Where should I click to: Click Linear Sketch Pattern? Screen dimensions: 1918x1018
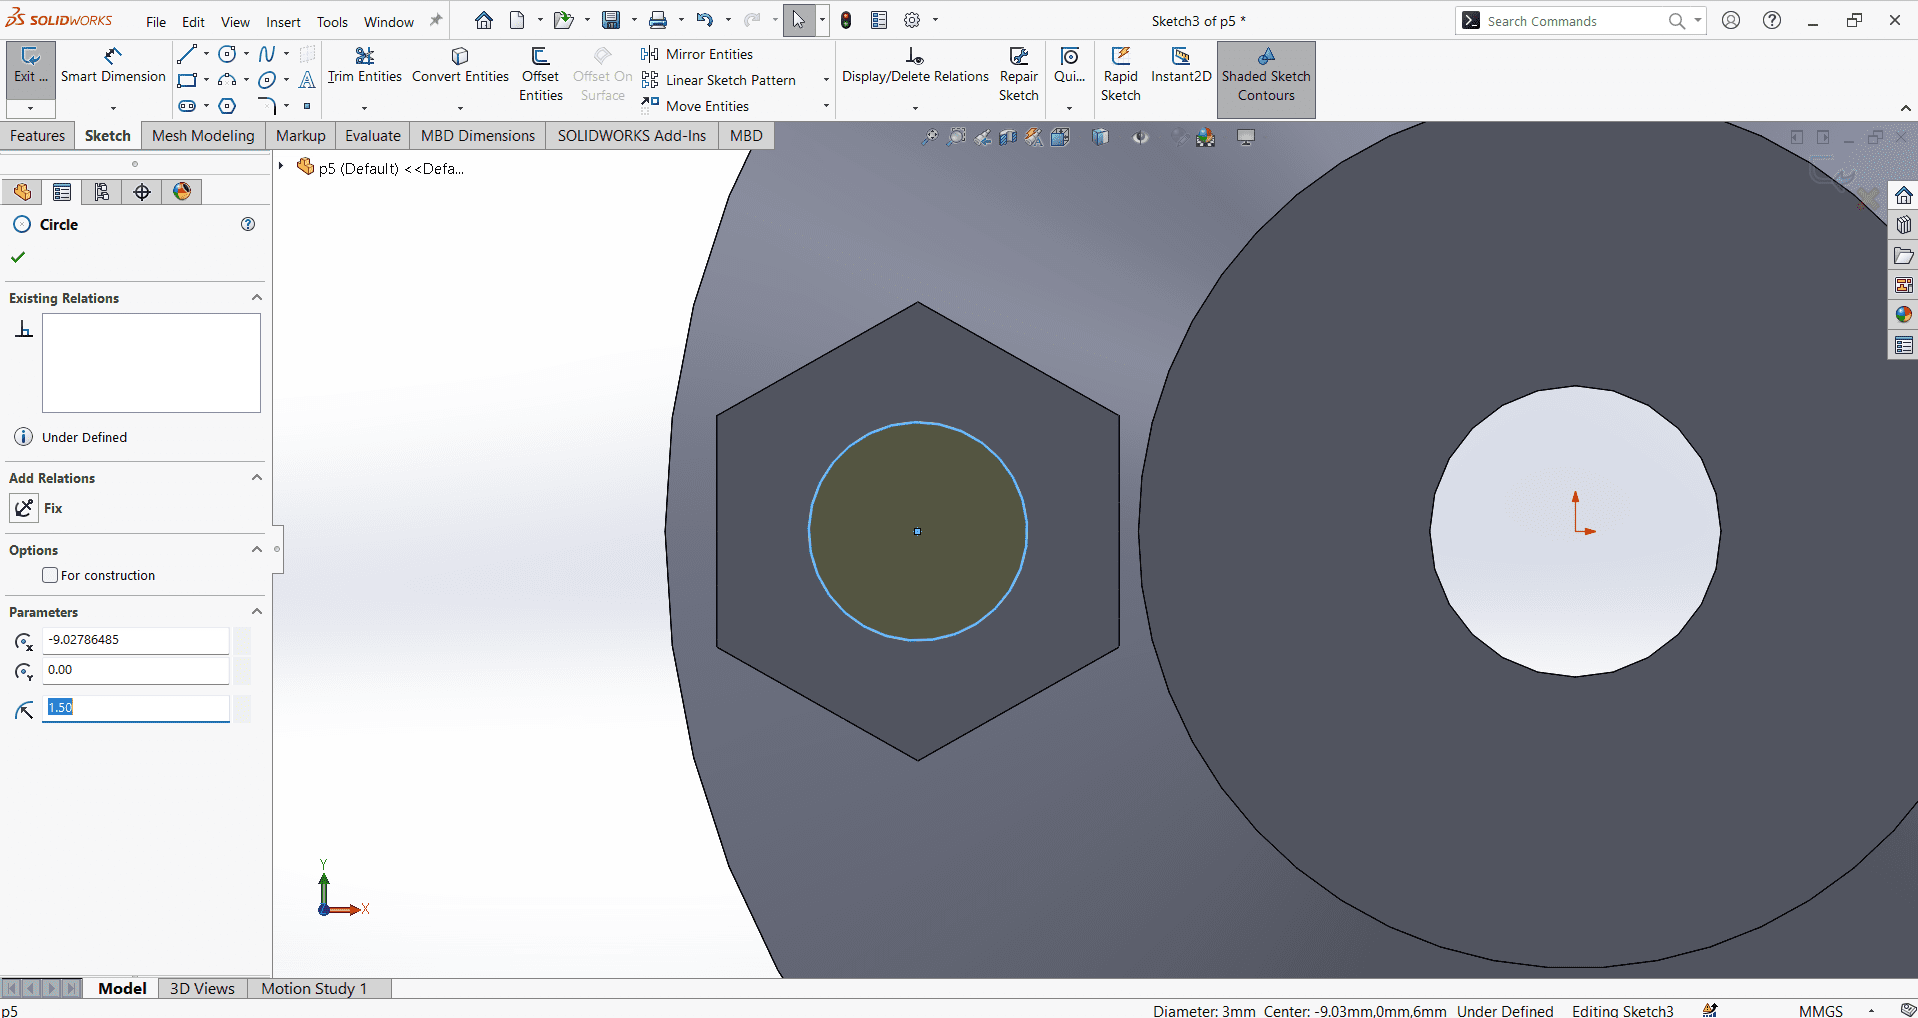(x=718, y=80)
